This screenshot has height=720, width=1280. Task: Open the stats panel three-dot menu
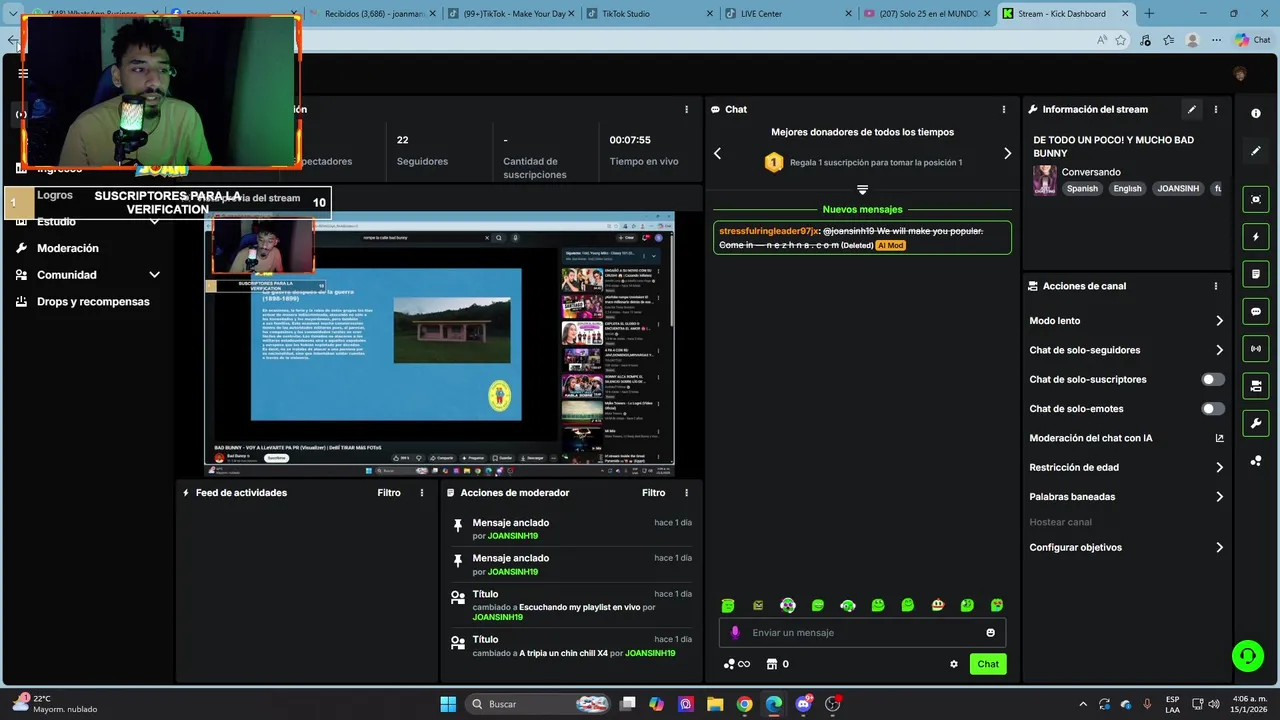(x=686, y=109)
